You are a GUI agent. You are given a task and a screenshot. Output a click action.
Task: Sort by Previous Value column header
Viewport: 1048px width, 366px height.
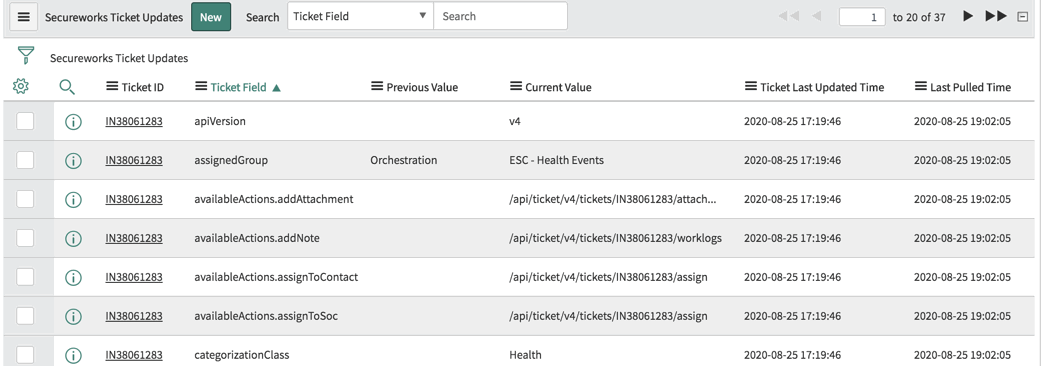422,87
